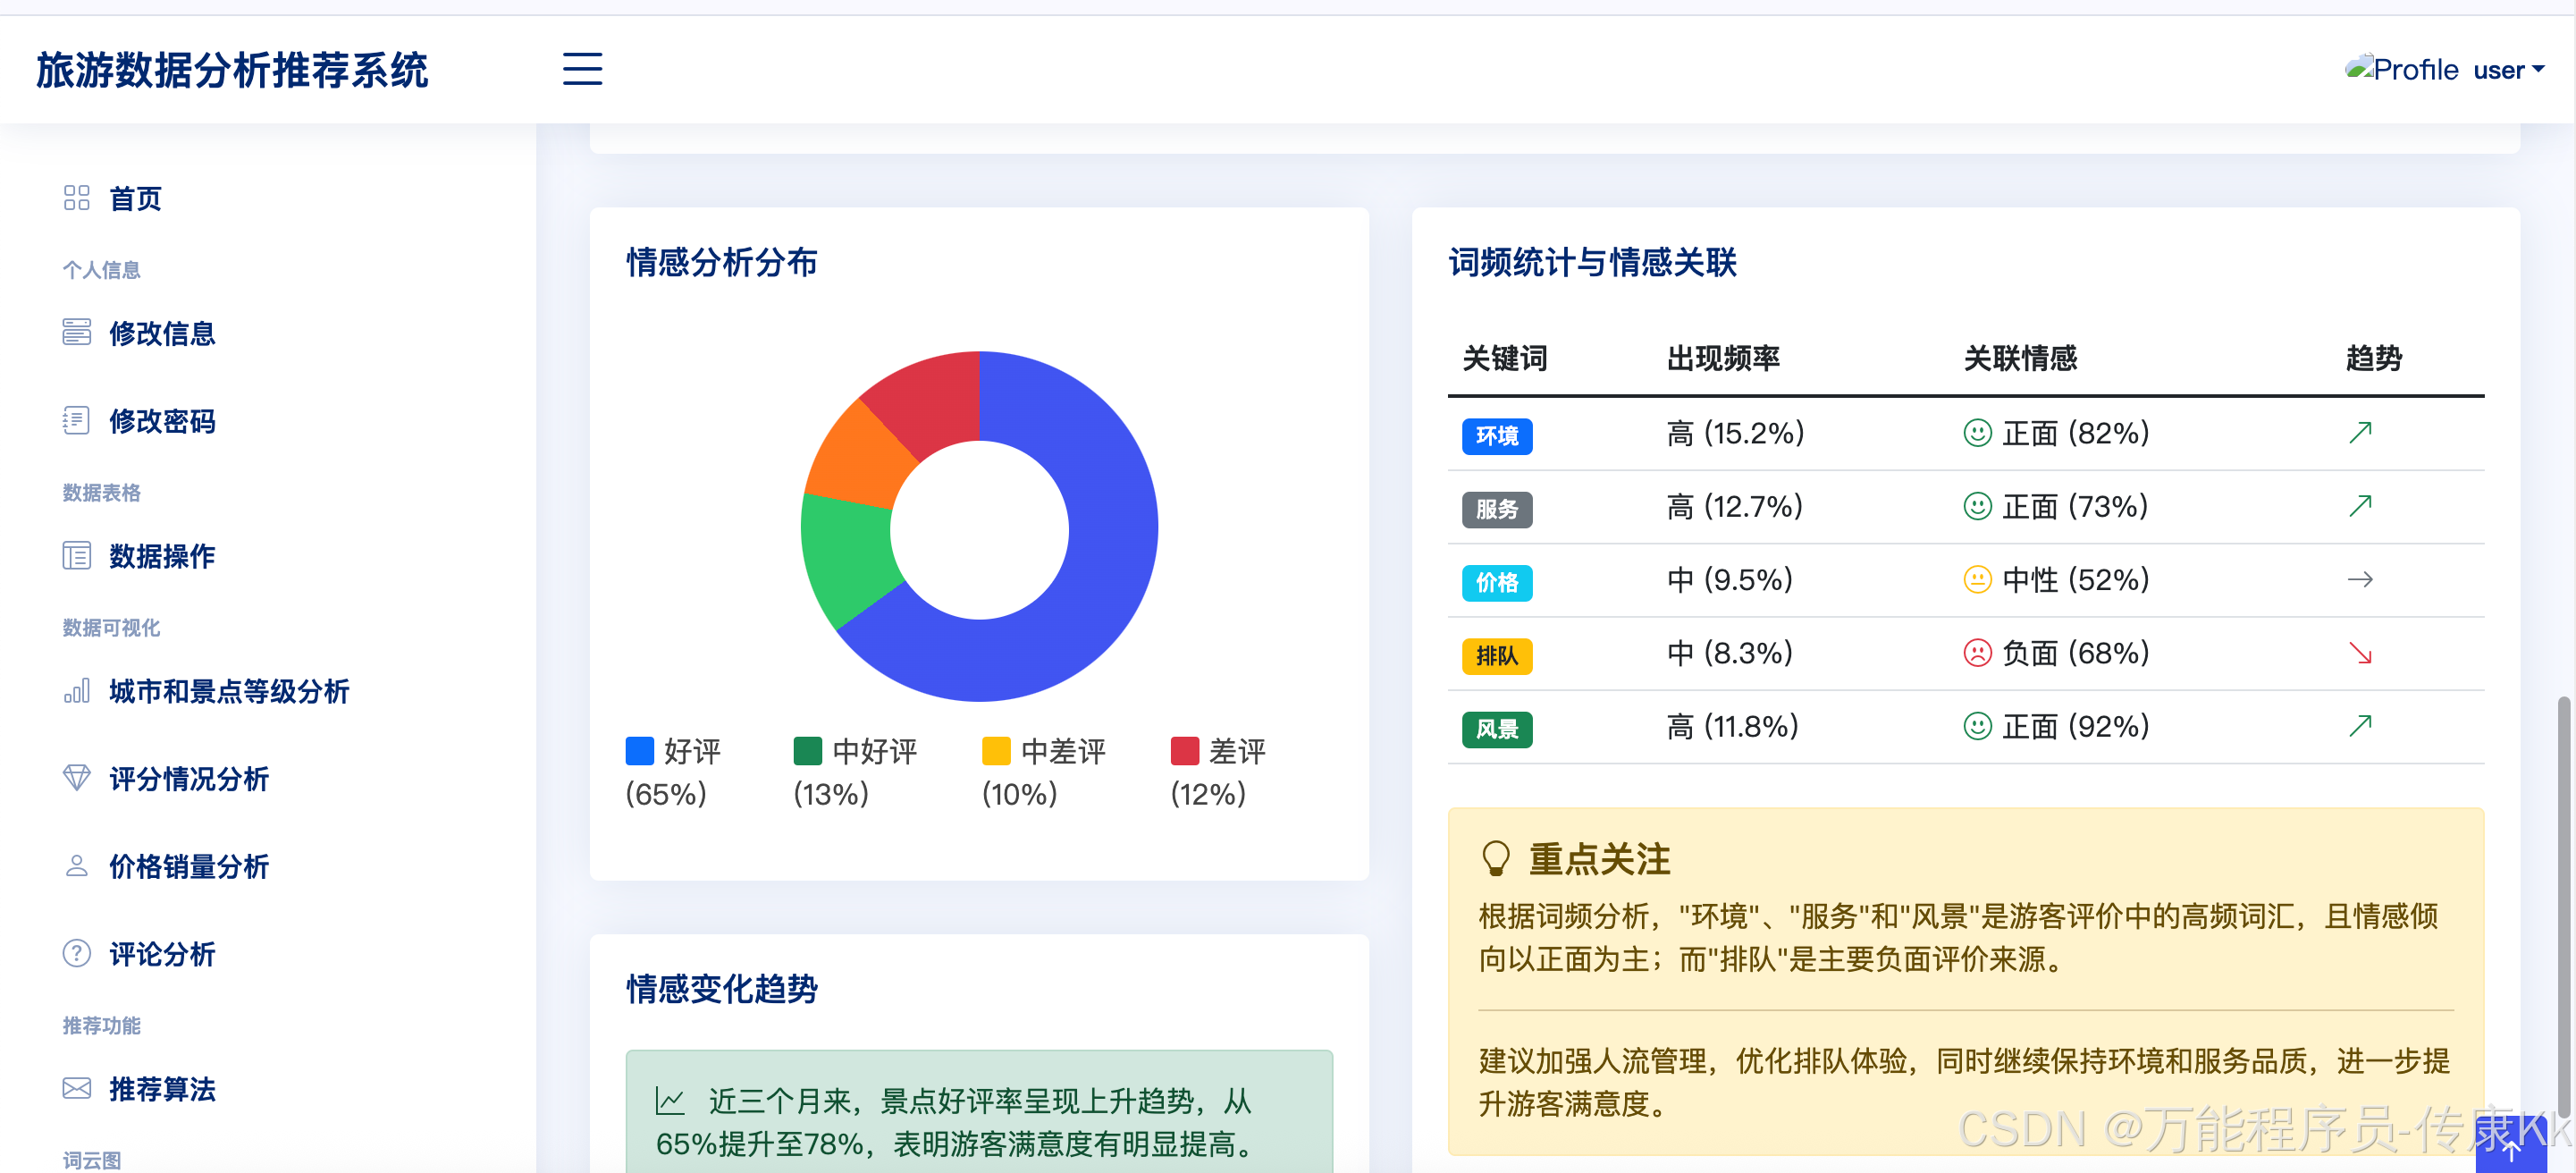
Task: Click the bar chart icon for 城市和景点等级分析
Action: (76, 690)
